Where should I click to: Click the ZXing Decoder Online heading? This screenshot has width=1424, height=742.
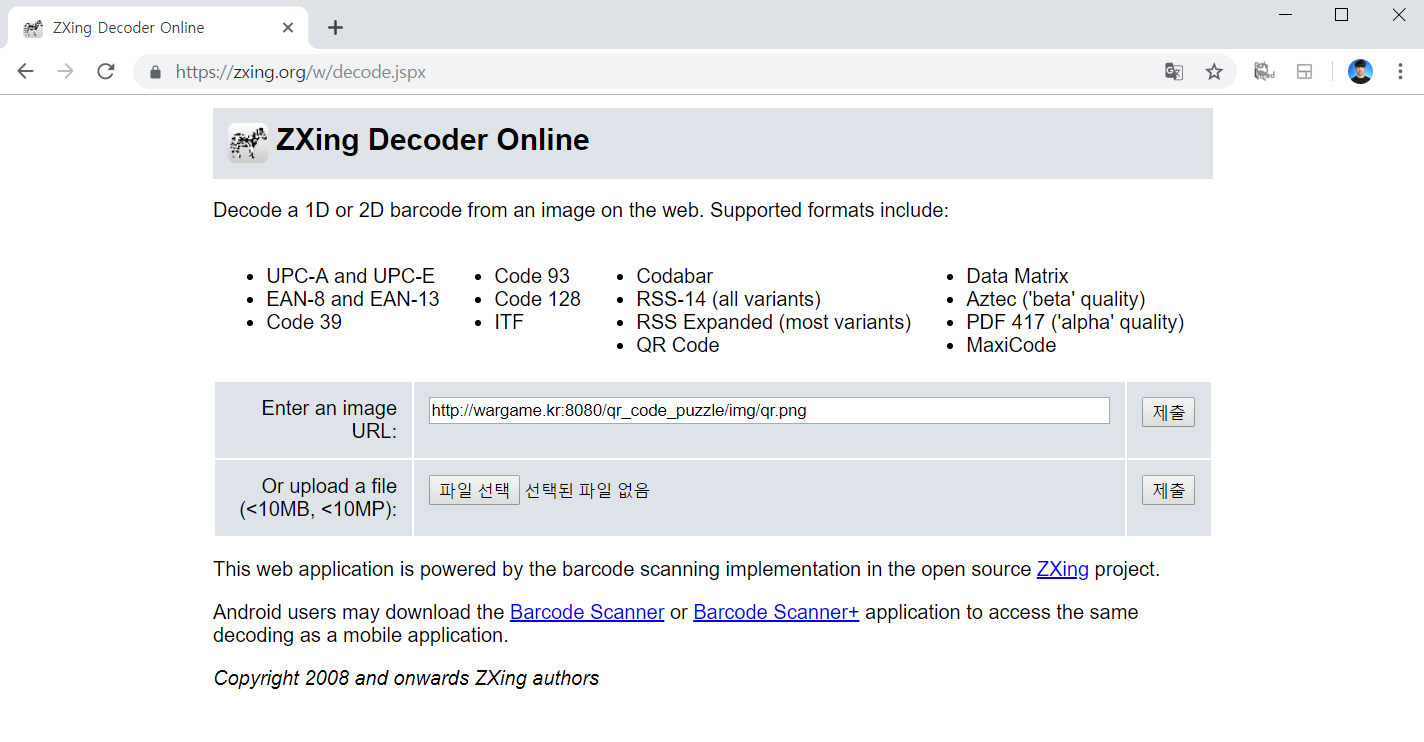click(x=433, y=140)
